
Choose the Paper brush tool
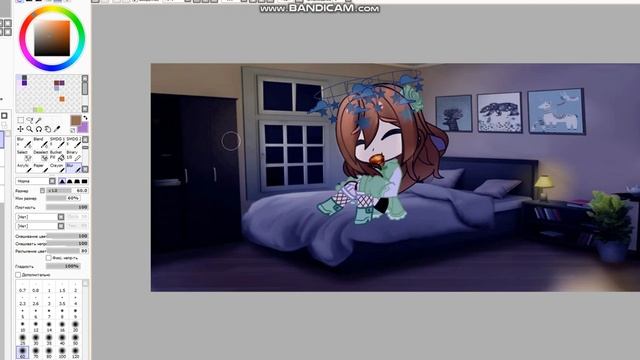point(41,168)
